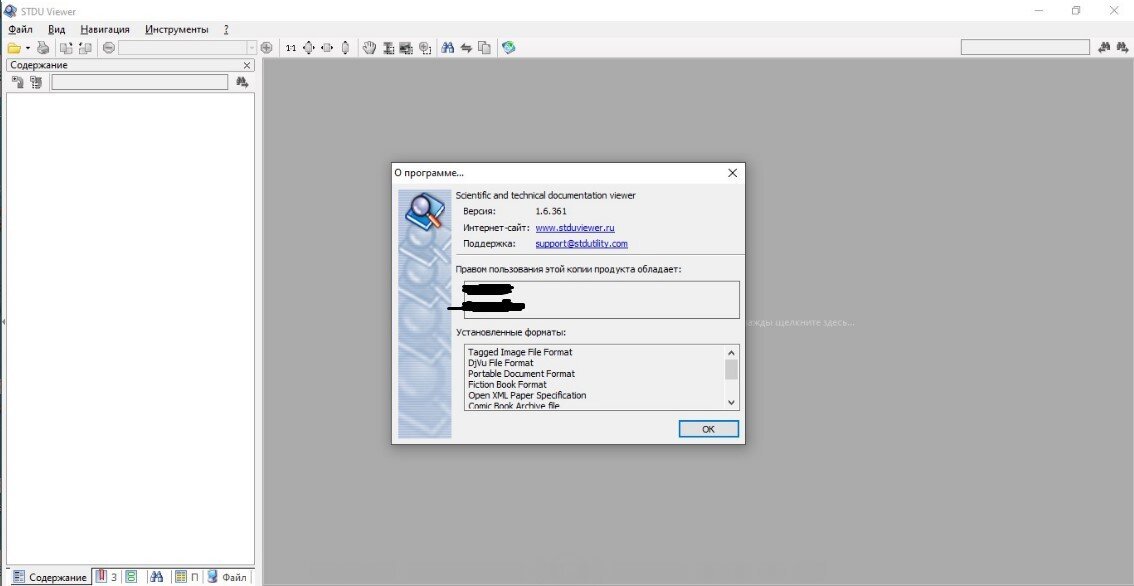Click the search field in the Содержание panel

tap(139, 83)
